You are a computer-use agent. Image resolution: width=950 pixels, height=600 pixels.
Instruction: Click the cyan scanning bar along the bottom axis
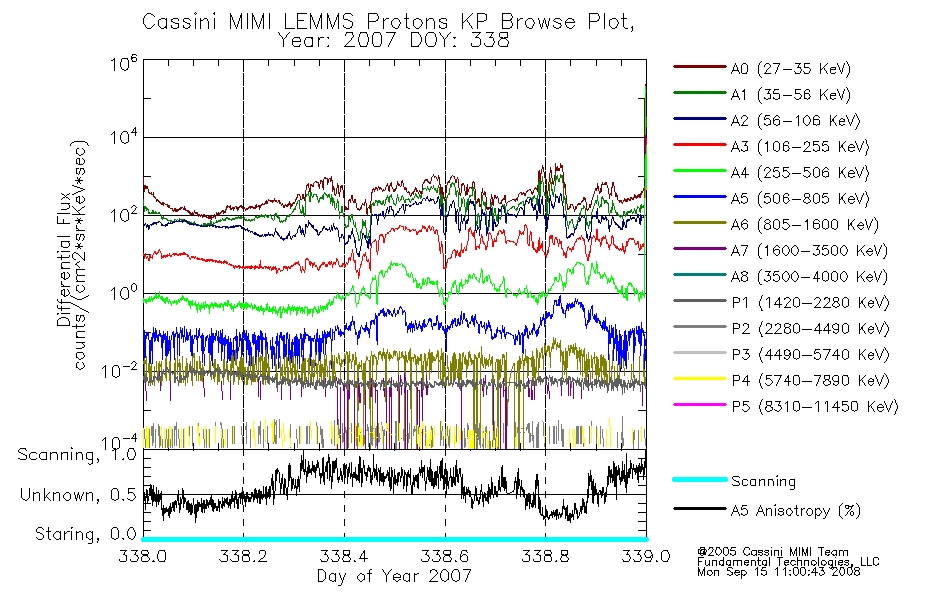point(394,539)
